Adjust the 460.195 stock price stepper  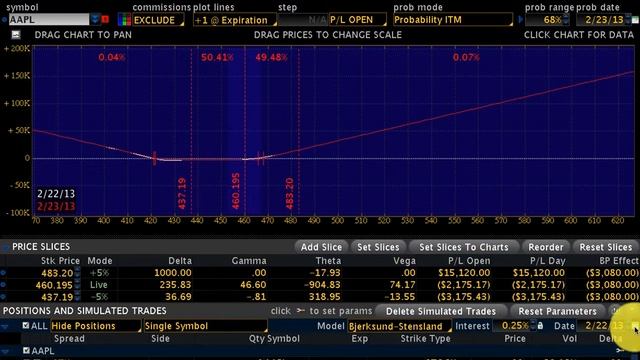[x=77, y=285]
